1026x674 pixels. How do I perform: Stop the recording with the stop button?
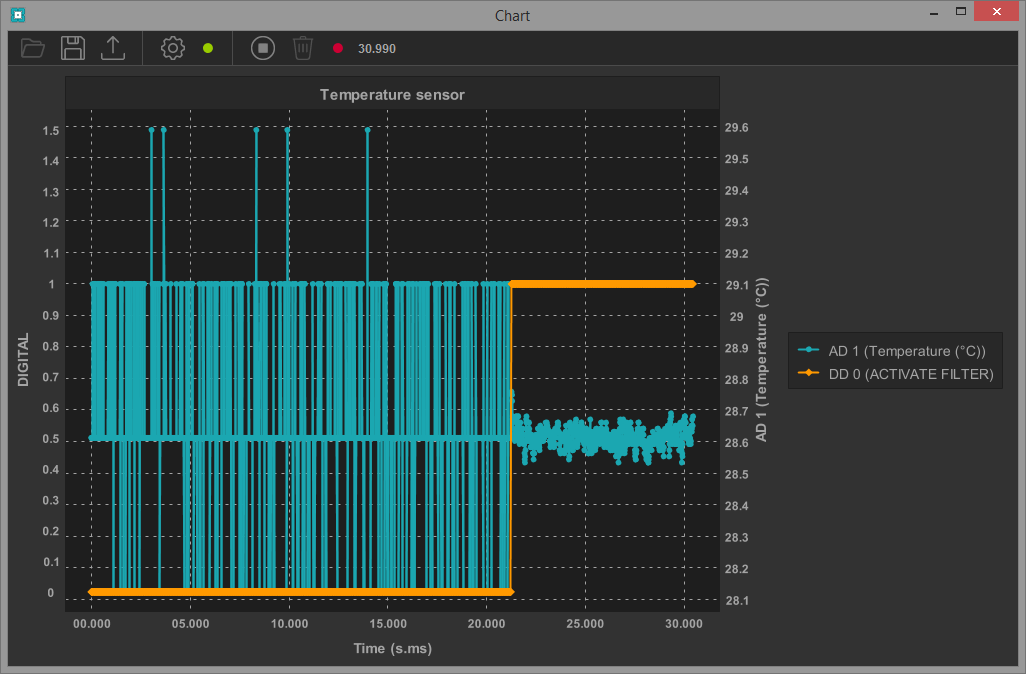[263, 48]
